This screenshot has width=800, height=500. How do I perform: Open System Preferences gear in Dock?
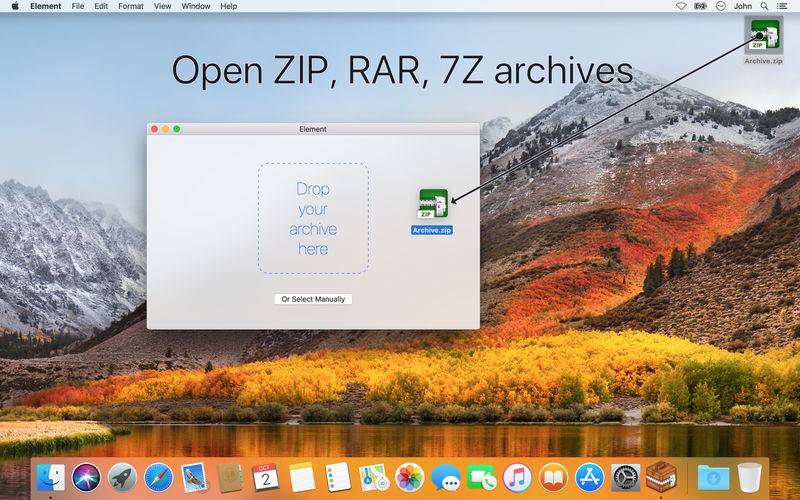626,478
